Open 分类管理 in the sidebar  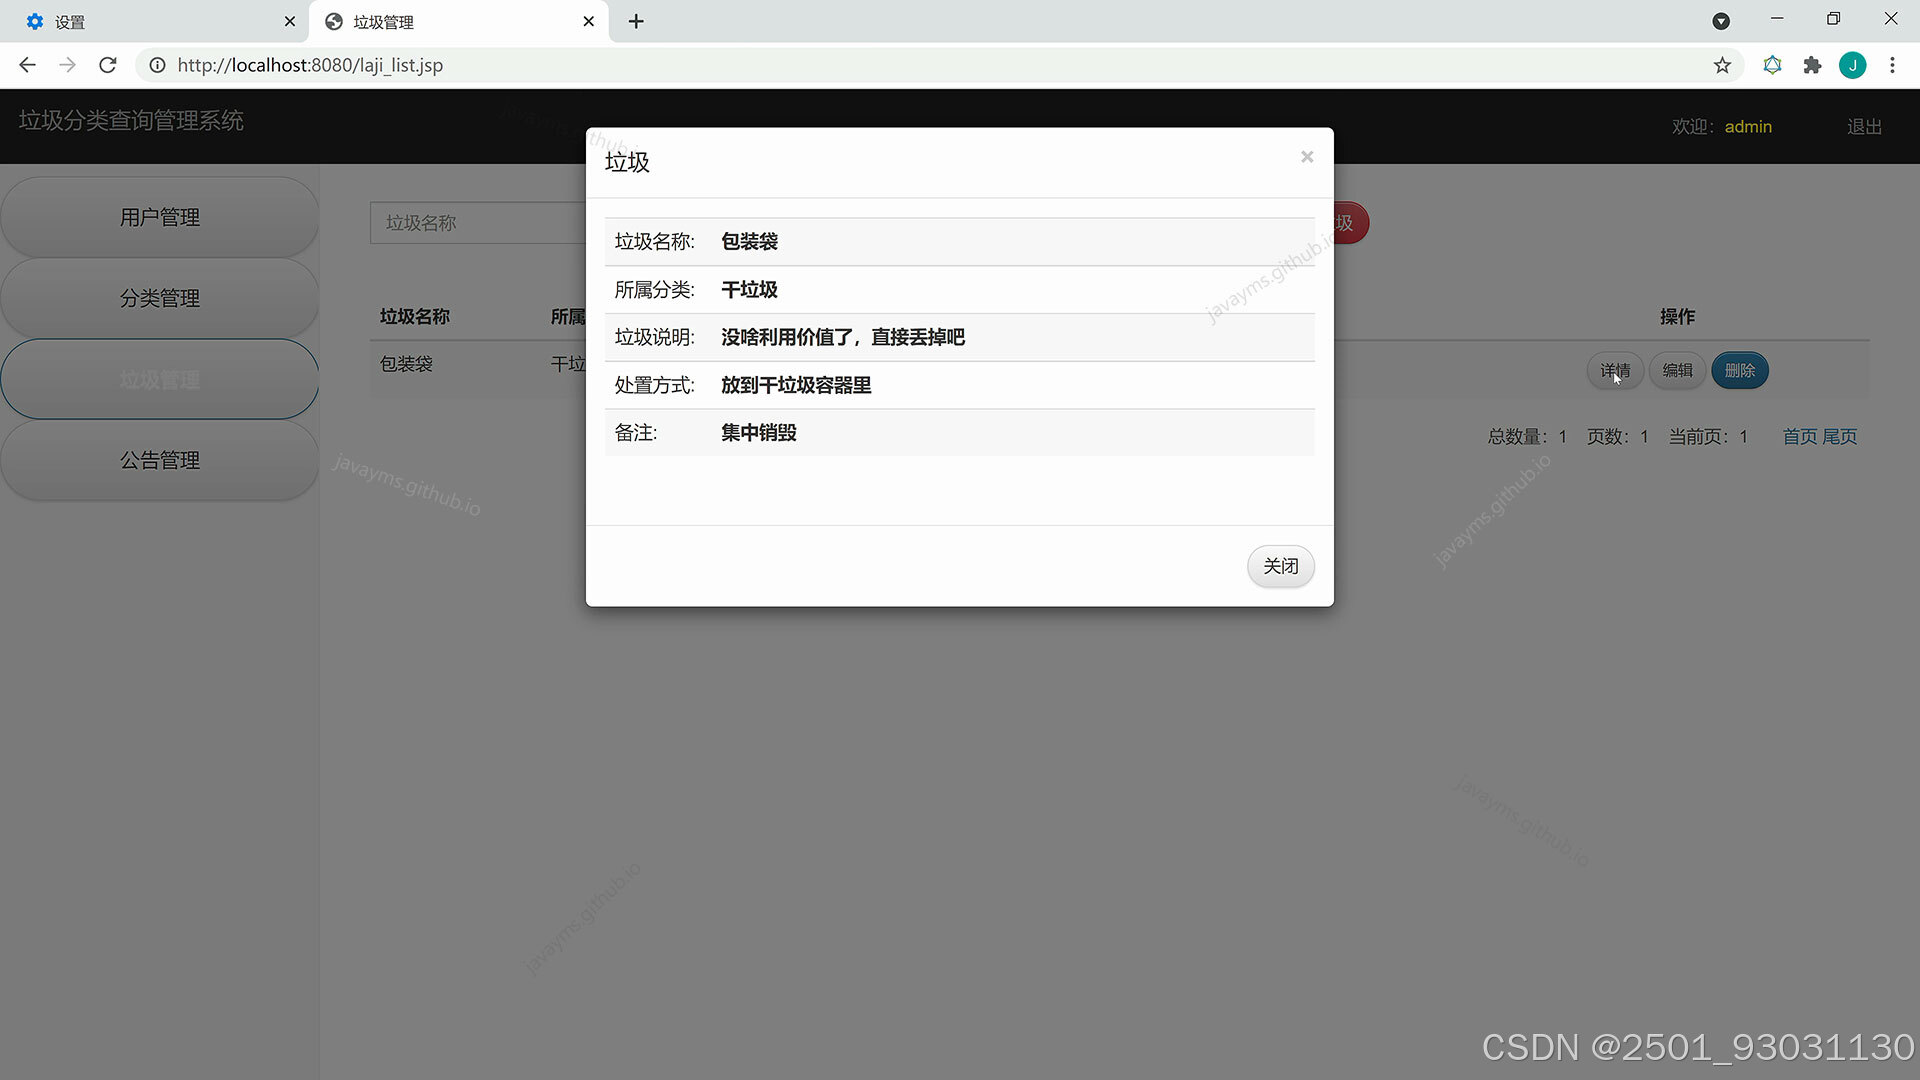click(x=160, y=298)
